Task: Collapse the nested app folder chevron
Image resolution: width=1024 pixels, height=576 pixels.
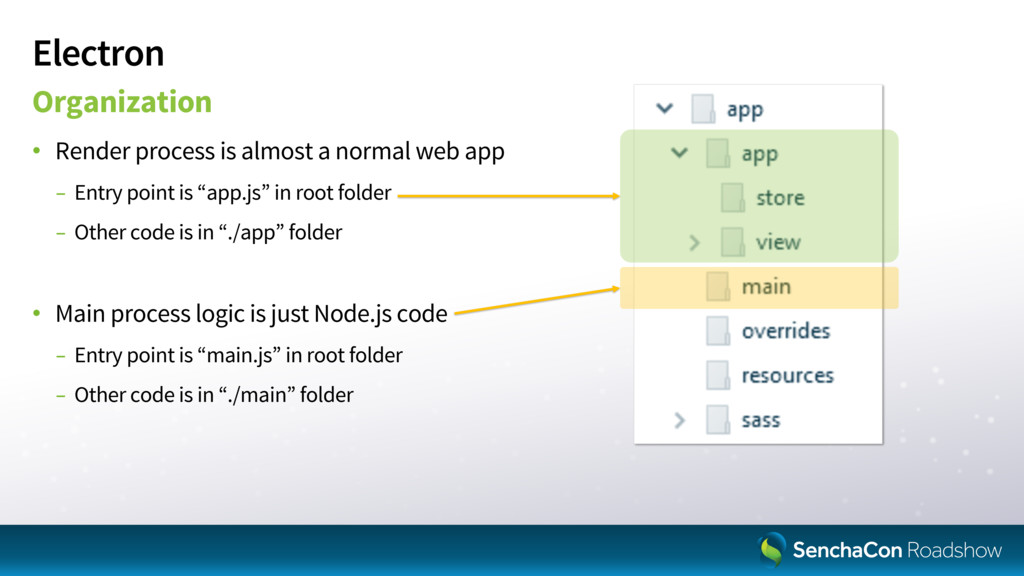Action: point(679,153)
